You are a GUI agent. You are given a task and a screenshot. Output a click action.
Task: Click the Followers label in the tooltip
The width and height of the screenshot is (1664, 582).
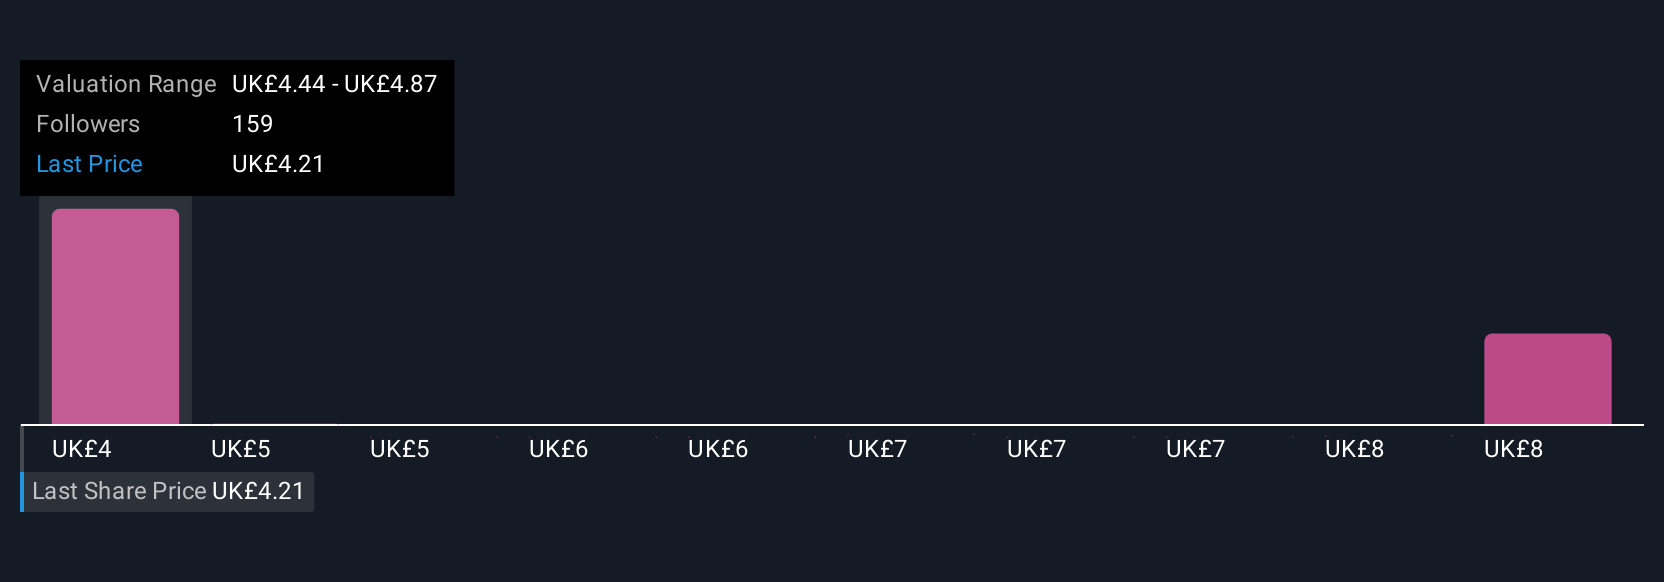(x=88, y=124)
